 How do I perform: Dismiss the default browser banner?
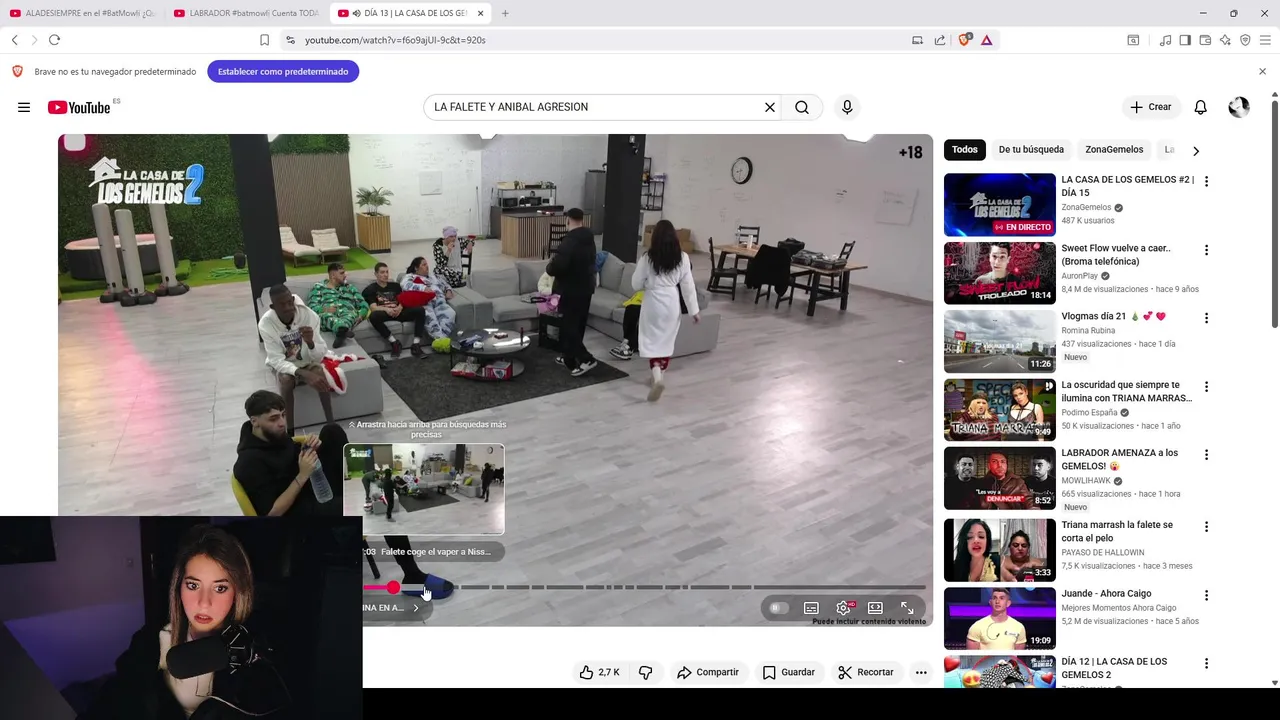[x=1262, y=72]
